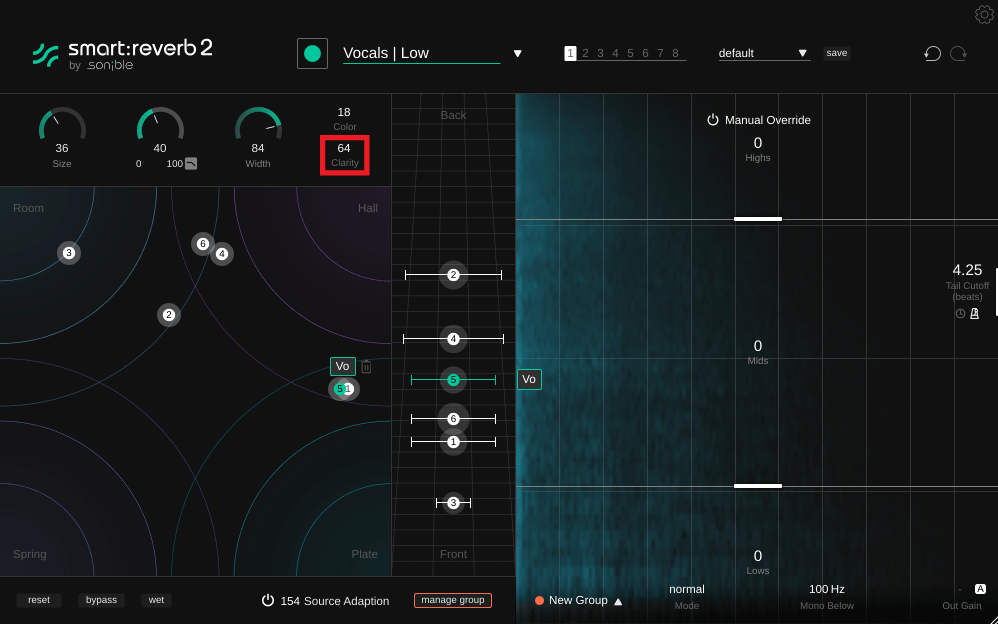Click the reset button
Image resolution: width=998 pixels, height=624 pixels.
point(39,600)
